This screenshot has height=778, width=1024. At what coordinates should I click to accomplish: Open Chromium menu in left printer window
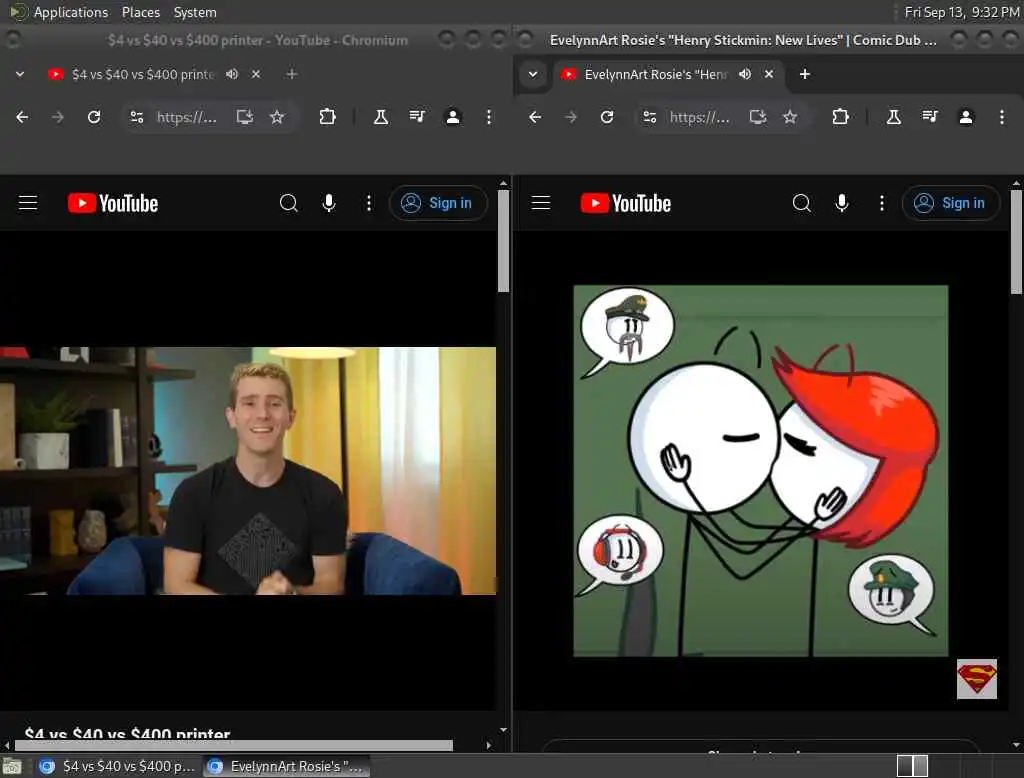(488, 117)
